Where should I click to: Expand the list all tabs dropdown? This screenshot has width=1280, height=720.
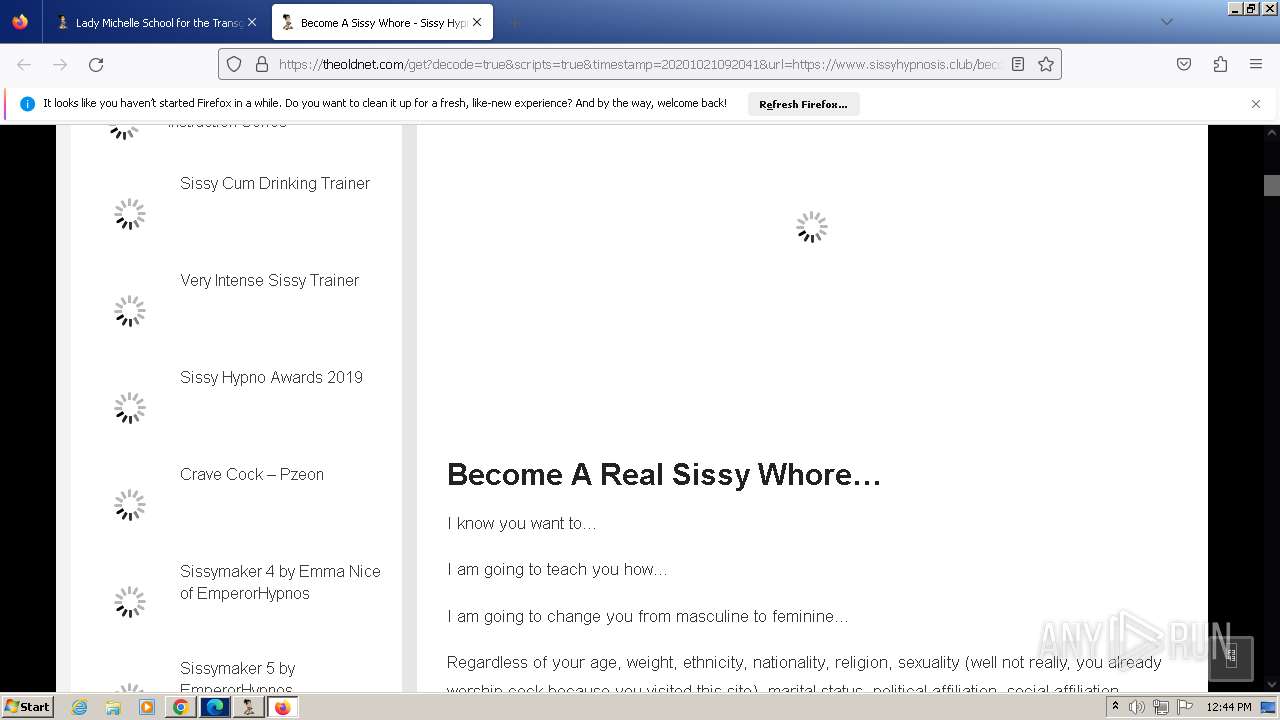point(1166,22)
